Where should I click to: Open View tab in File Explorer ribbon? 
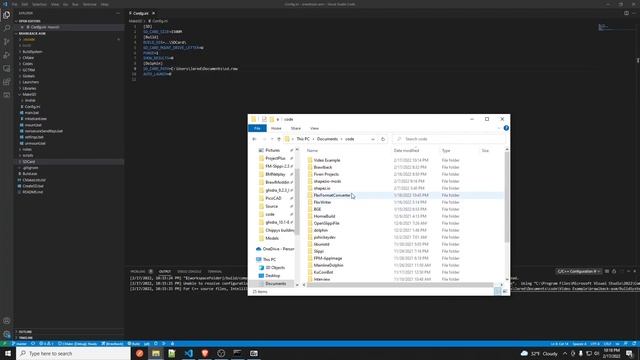(314, 128)
